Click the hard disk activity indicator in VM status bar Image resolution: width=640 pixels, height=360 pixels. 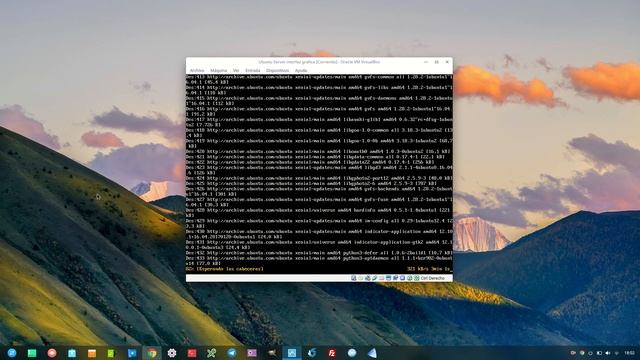click(x=354, y=278)
